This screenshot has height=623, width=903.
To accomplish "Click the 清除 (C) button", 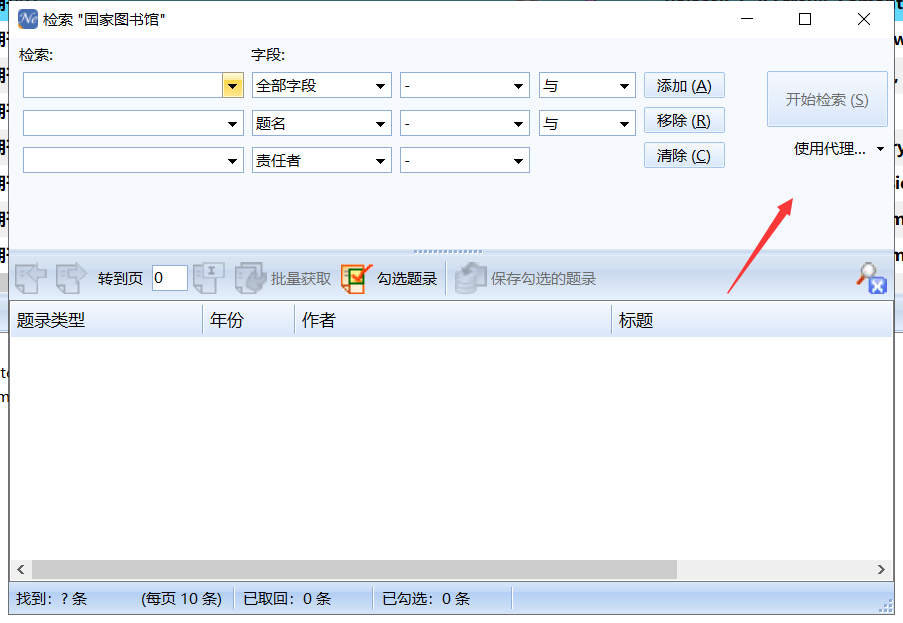I will [684, 155].
